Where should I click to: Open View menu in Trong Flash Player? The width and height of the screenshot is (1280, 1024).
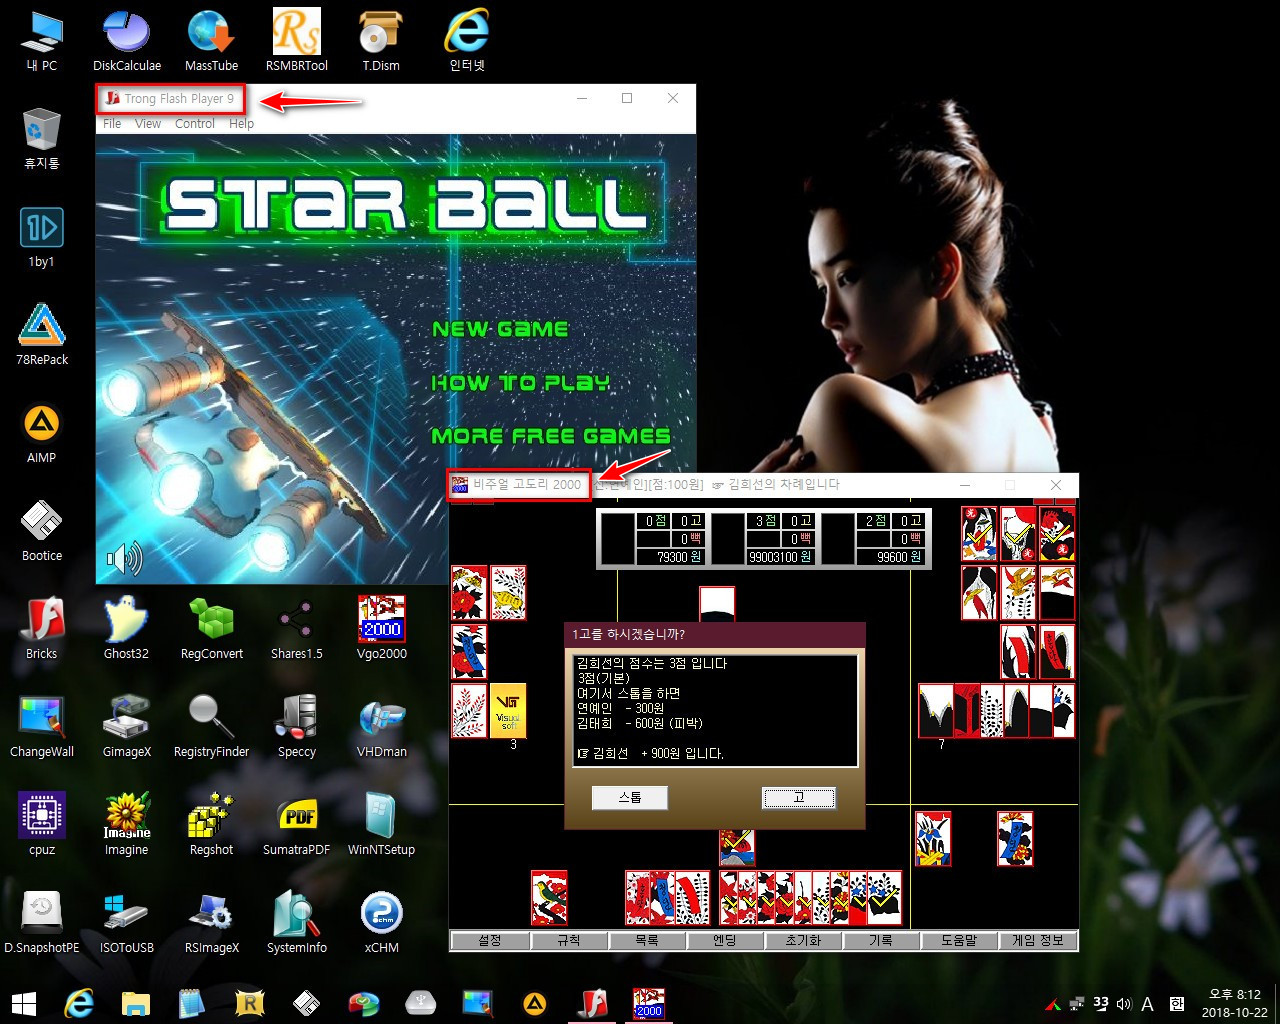[x=148, y=124]
